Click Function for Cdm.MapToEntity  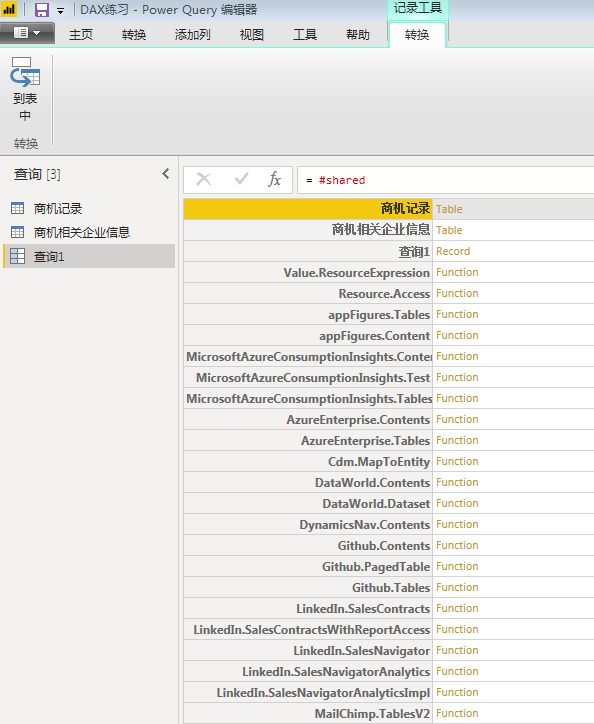[457, 461]
